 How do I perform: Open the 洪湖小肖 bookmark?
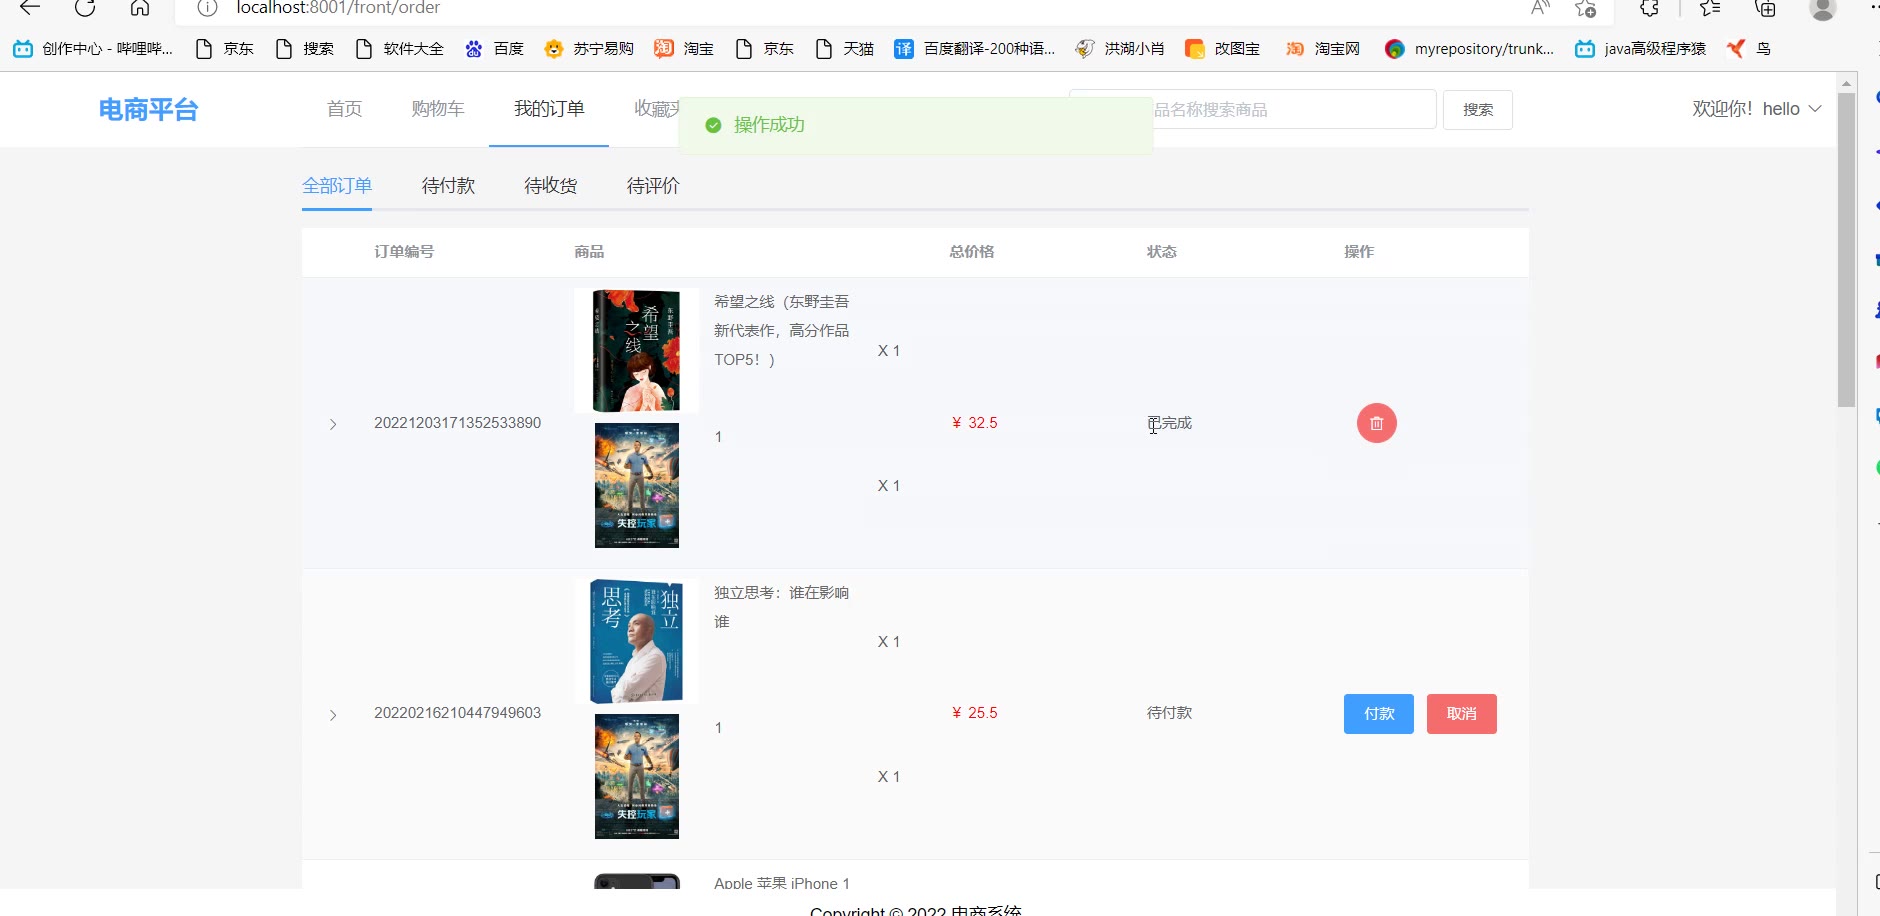pos(1120,49)
